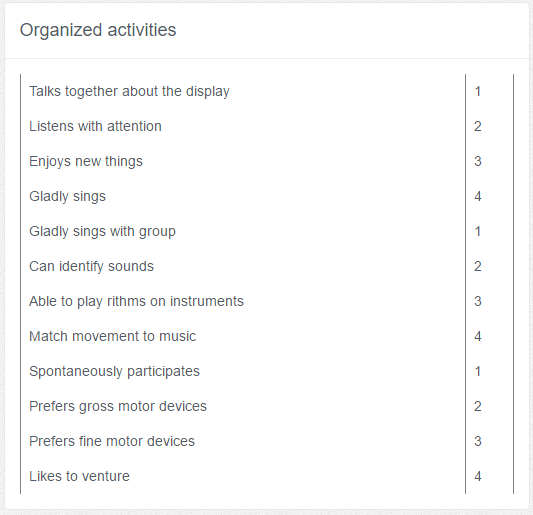Click score 4 beside Likes to venture
The height and width of the screenshot is (515, 533).
(x=478, y=477)
